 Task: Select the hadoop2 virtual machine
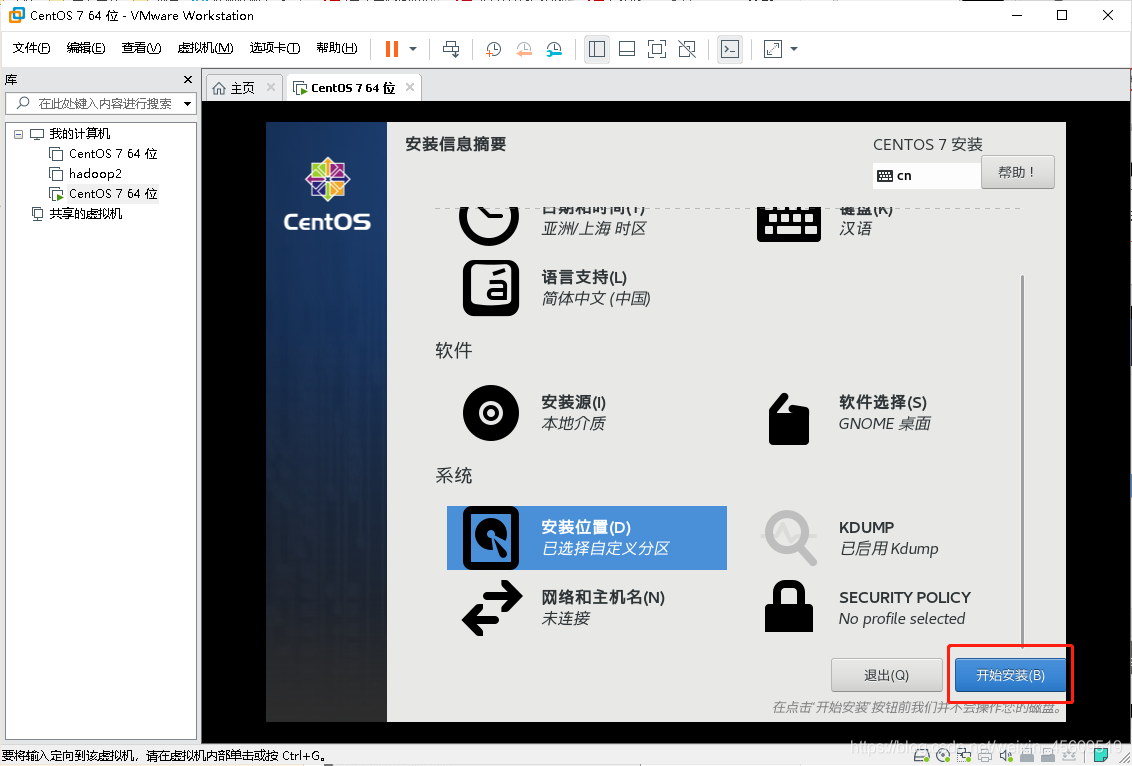point(95,173)
